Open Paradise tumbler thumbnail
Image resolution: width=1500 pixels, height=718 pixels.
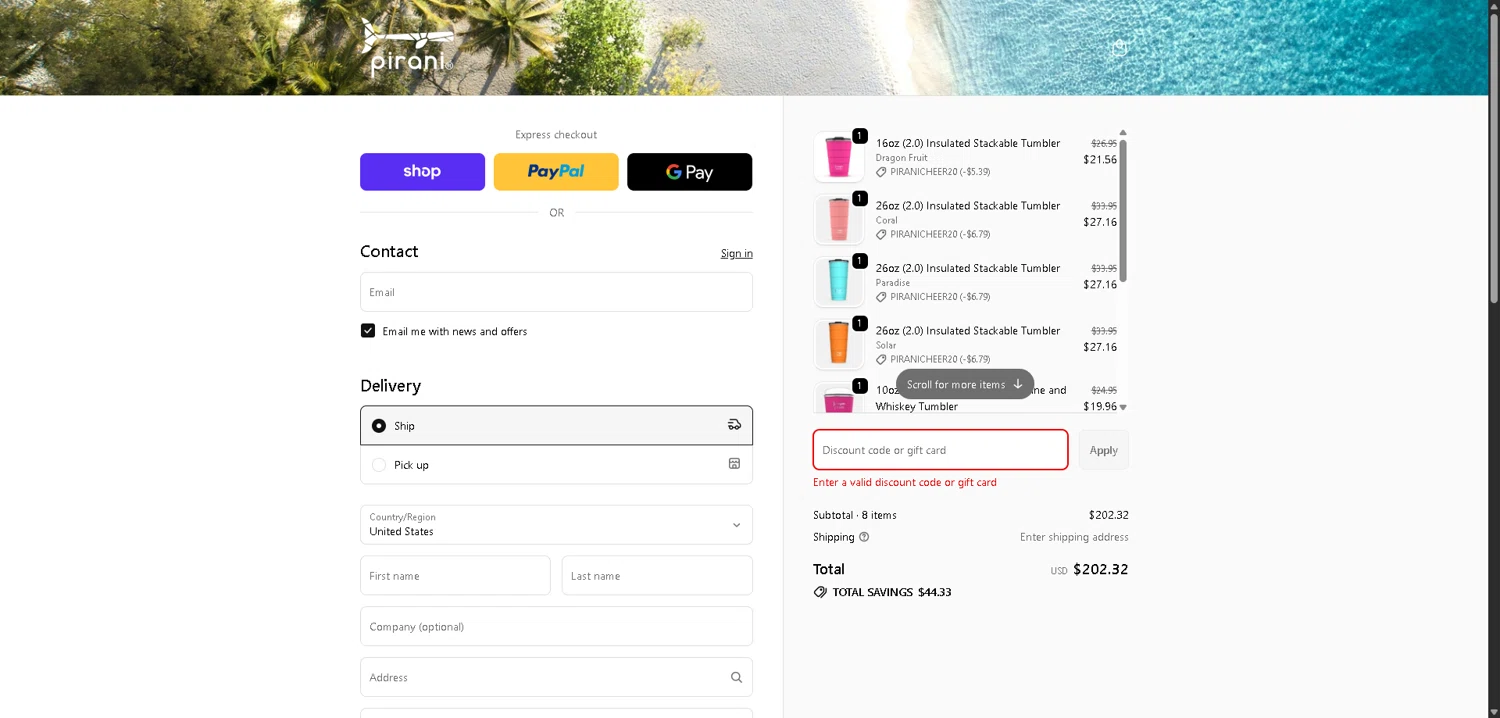[839, 282]
